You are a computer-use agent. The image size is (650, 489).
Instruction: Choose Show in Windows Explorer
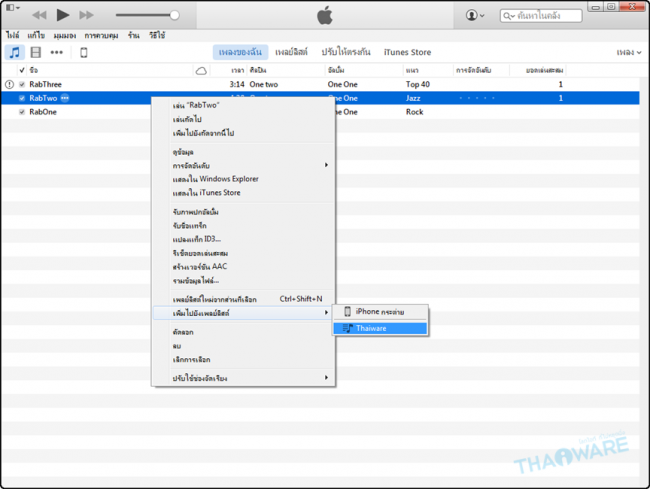point(244,179)
